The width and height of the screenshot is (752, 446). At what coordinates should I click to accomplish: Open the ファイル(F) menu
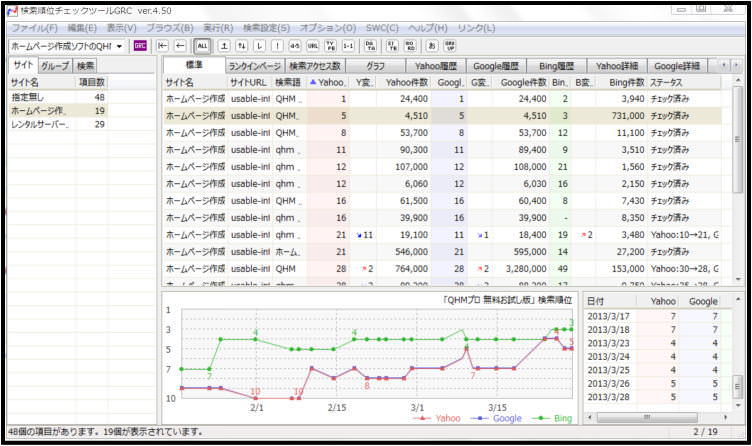(35, 28)
